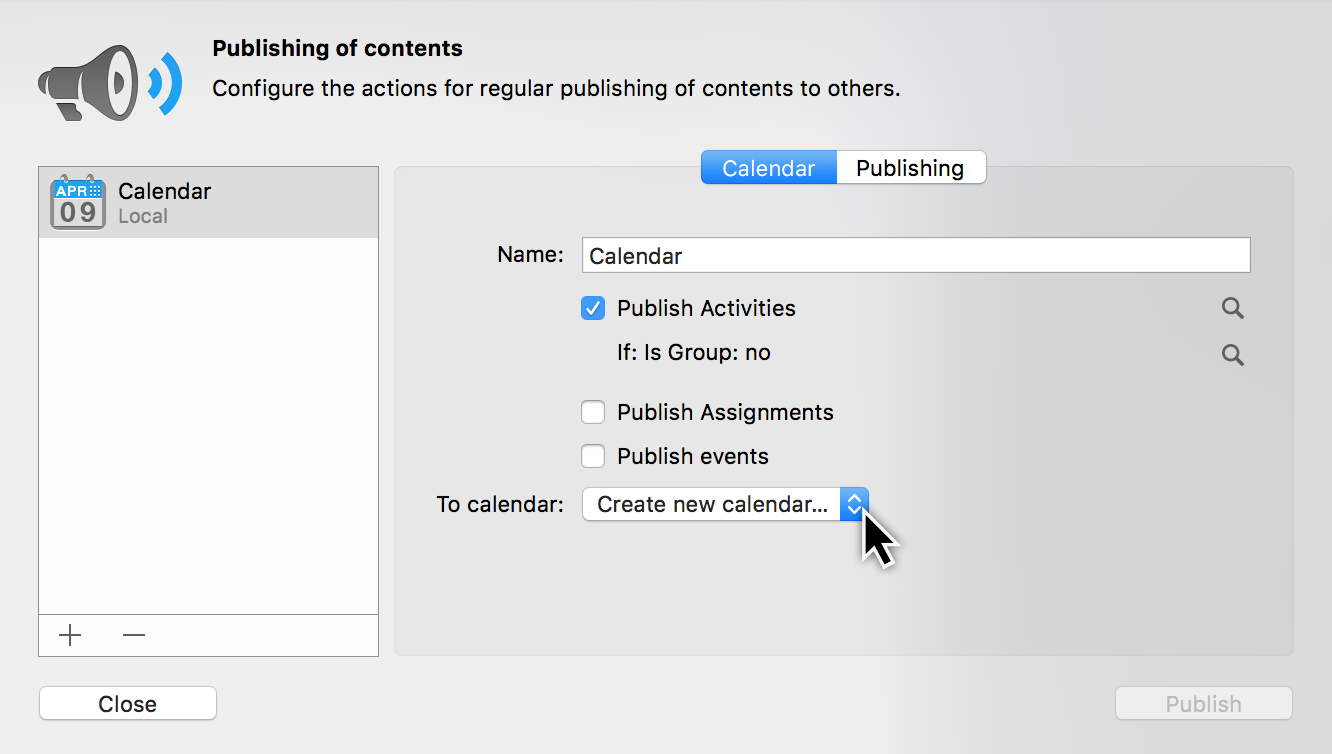Open the search filter beside Publish Activities

[x=1232, y=308]
